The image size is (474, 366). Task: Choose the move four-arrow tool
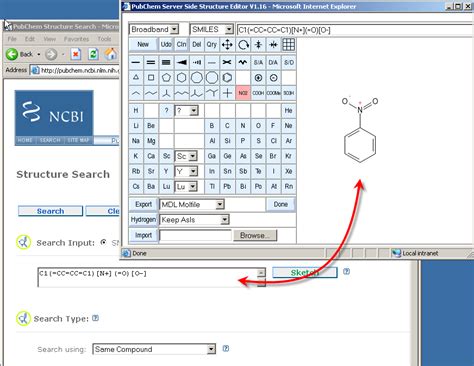click(227, 45)
